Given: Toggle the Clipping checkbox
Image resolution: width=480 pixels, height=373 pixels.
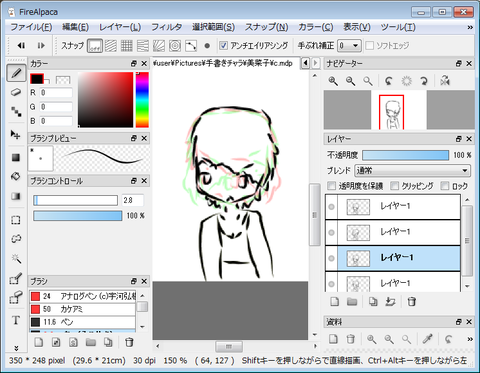Looking at the screenshot, I should click(394, 186).
